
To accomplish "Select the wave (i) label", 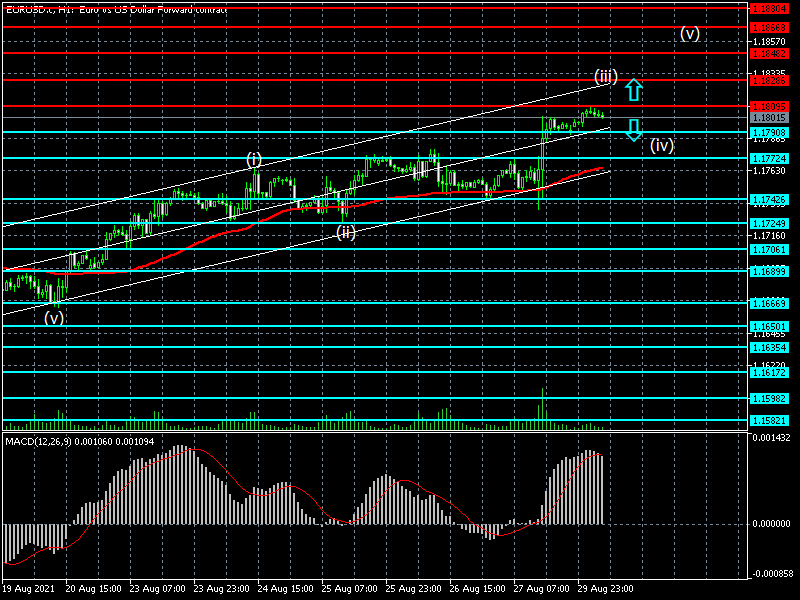I will pyautogui.click(x=254, y=160).
